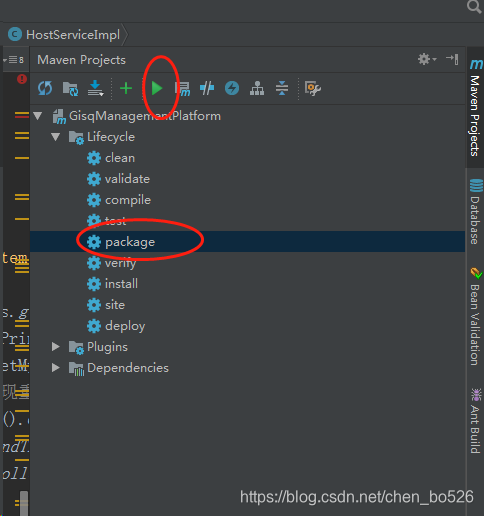Click the gear icon next to install
Image resolution: width=484 pixels, height=516 pixels.
click(94, 284)
